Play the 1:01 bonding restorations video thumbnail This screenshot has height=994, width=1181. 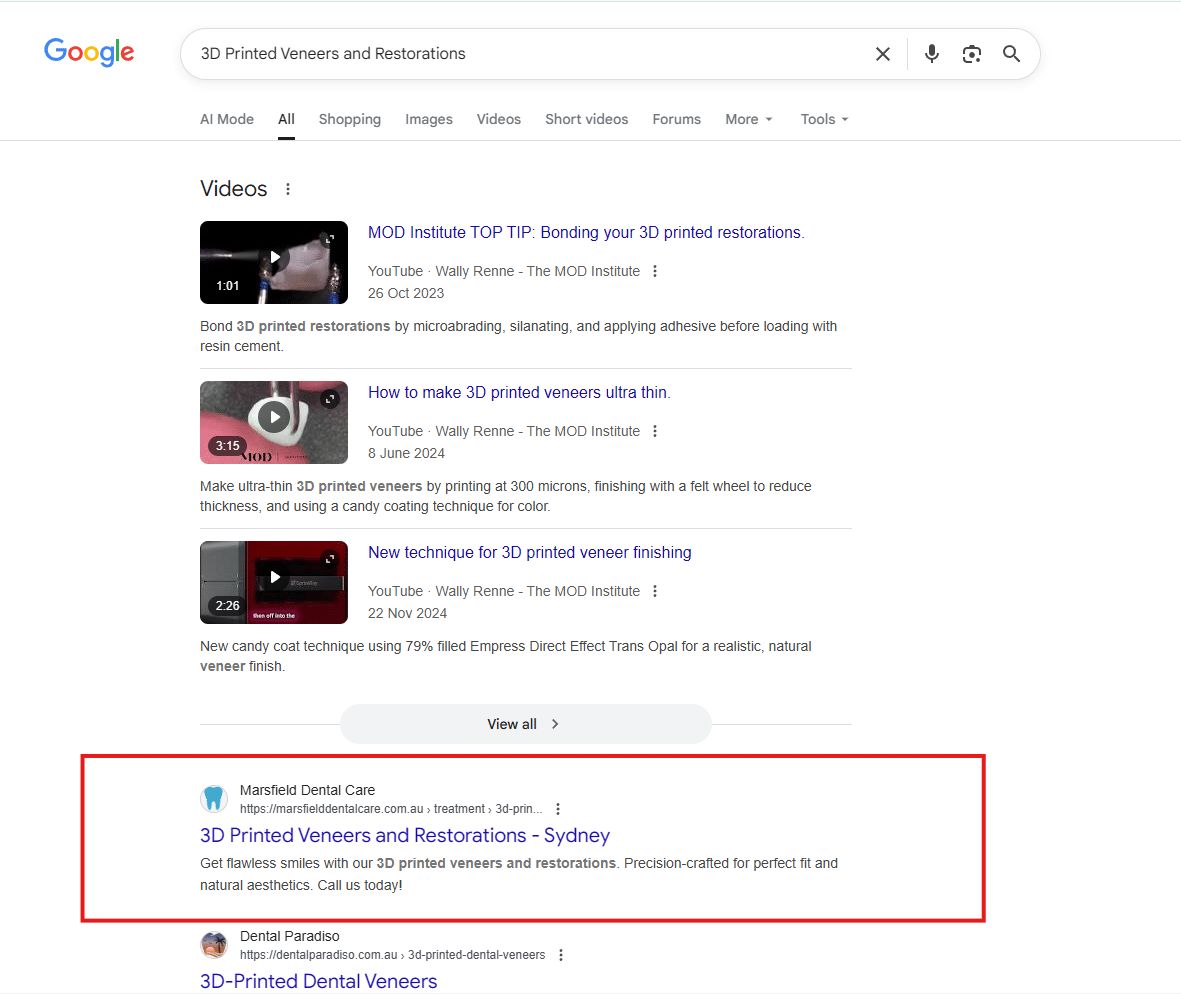click(274, 262)
